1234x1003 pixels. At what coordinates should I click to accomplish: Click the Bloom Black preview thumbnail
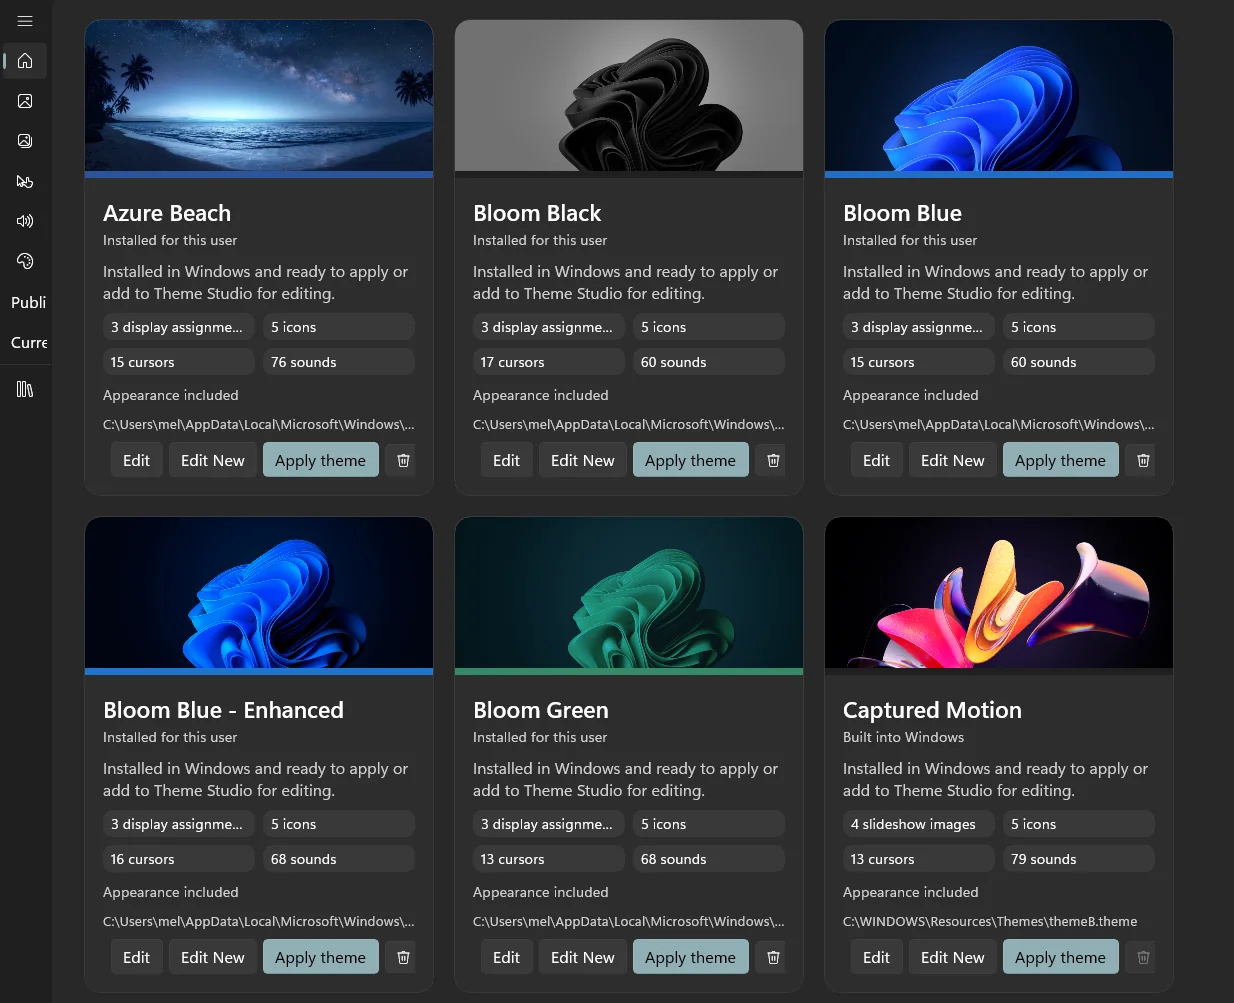pyautogui.click(x=629, y=96)
